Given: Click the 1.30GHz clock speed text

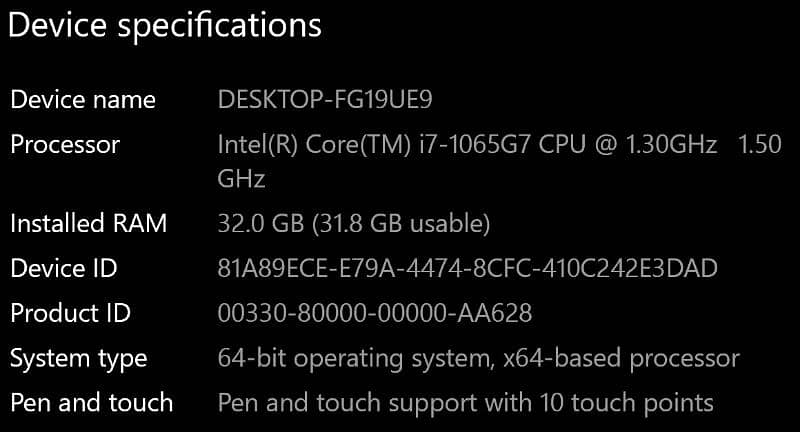Looking at the screenshot, I should pos(671,145).
